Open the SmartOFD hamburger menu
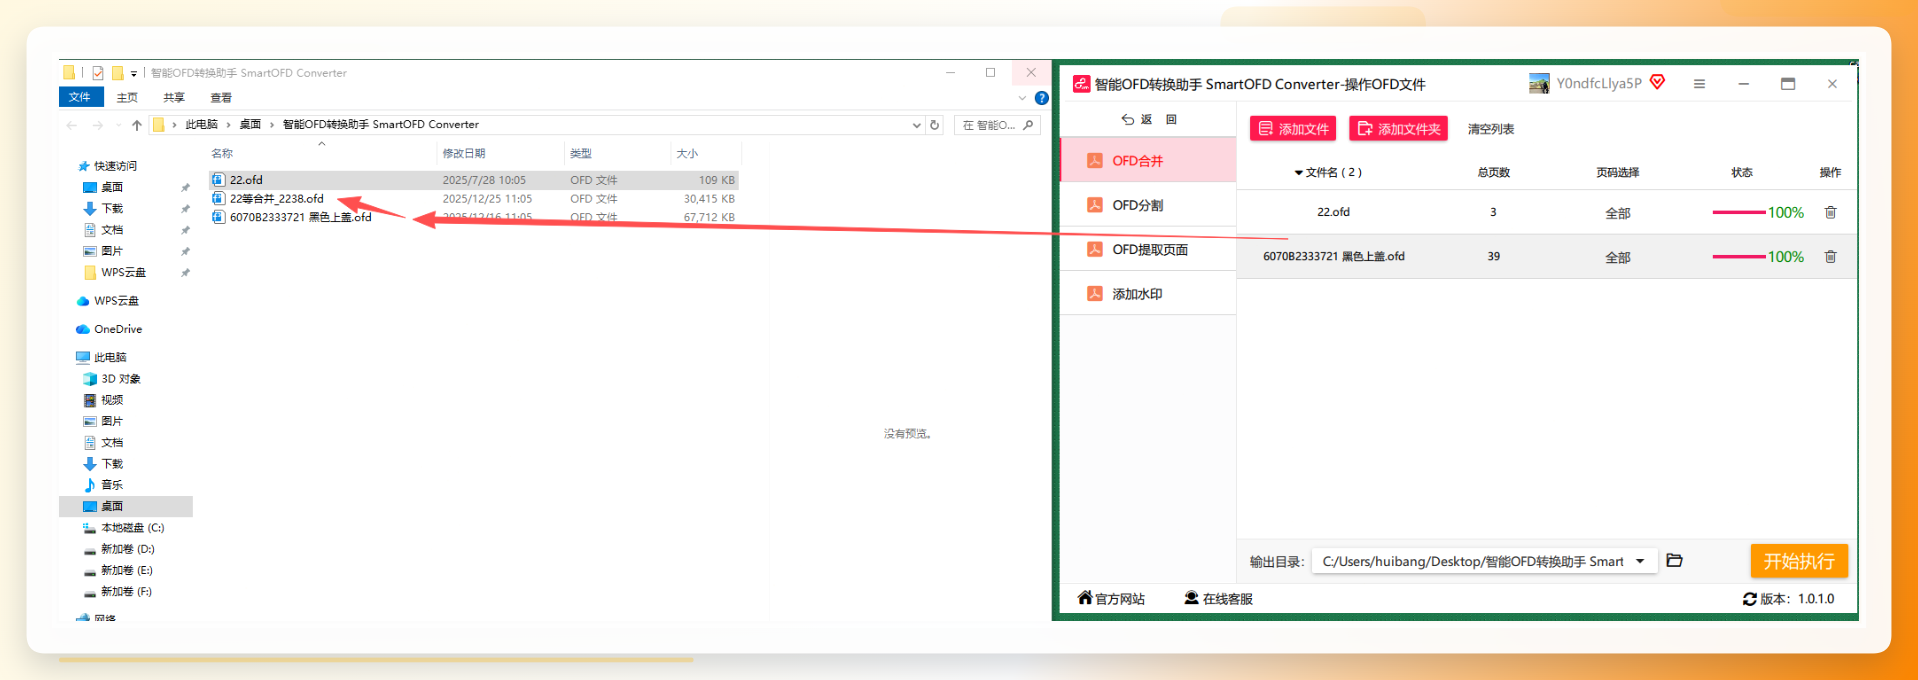The width and height of the screenshot is (1918, 680). point(1699,84)
